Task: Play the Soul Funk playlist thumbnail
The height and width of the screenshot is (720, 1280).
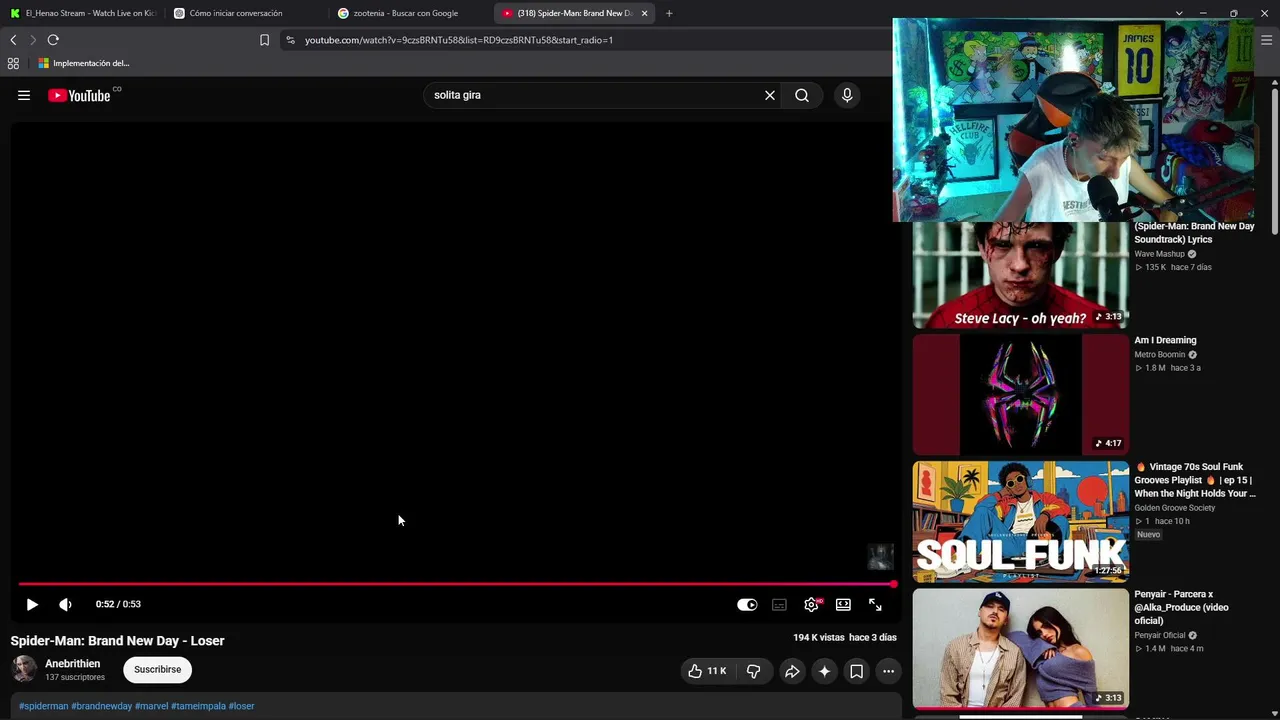Action: tap(1020, 521)
